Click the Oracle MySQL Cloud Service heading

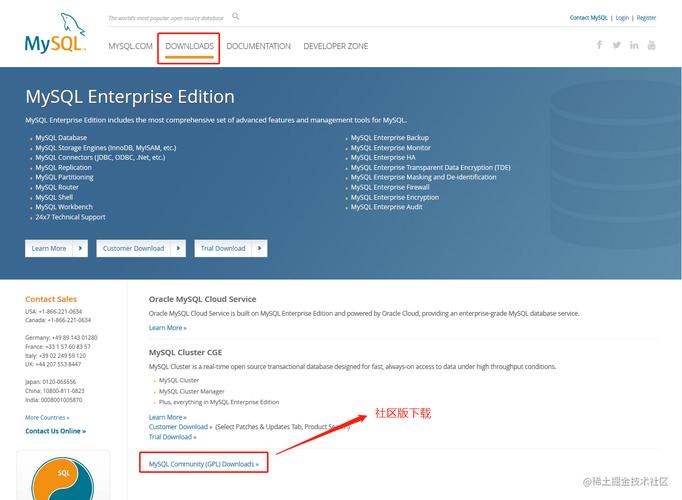[202, 299]
